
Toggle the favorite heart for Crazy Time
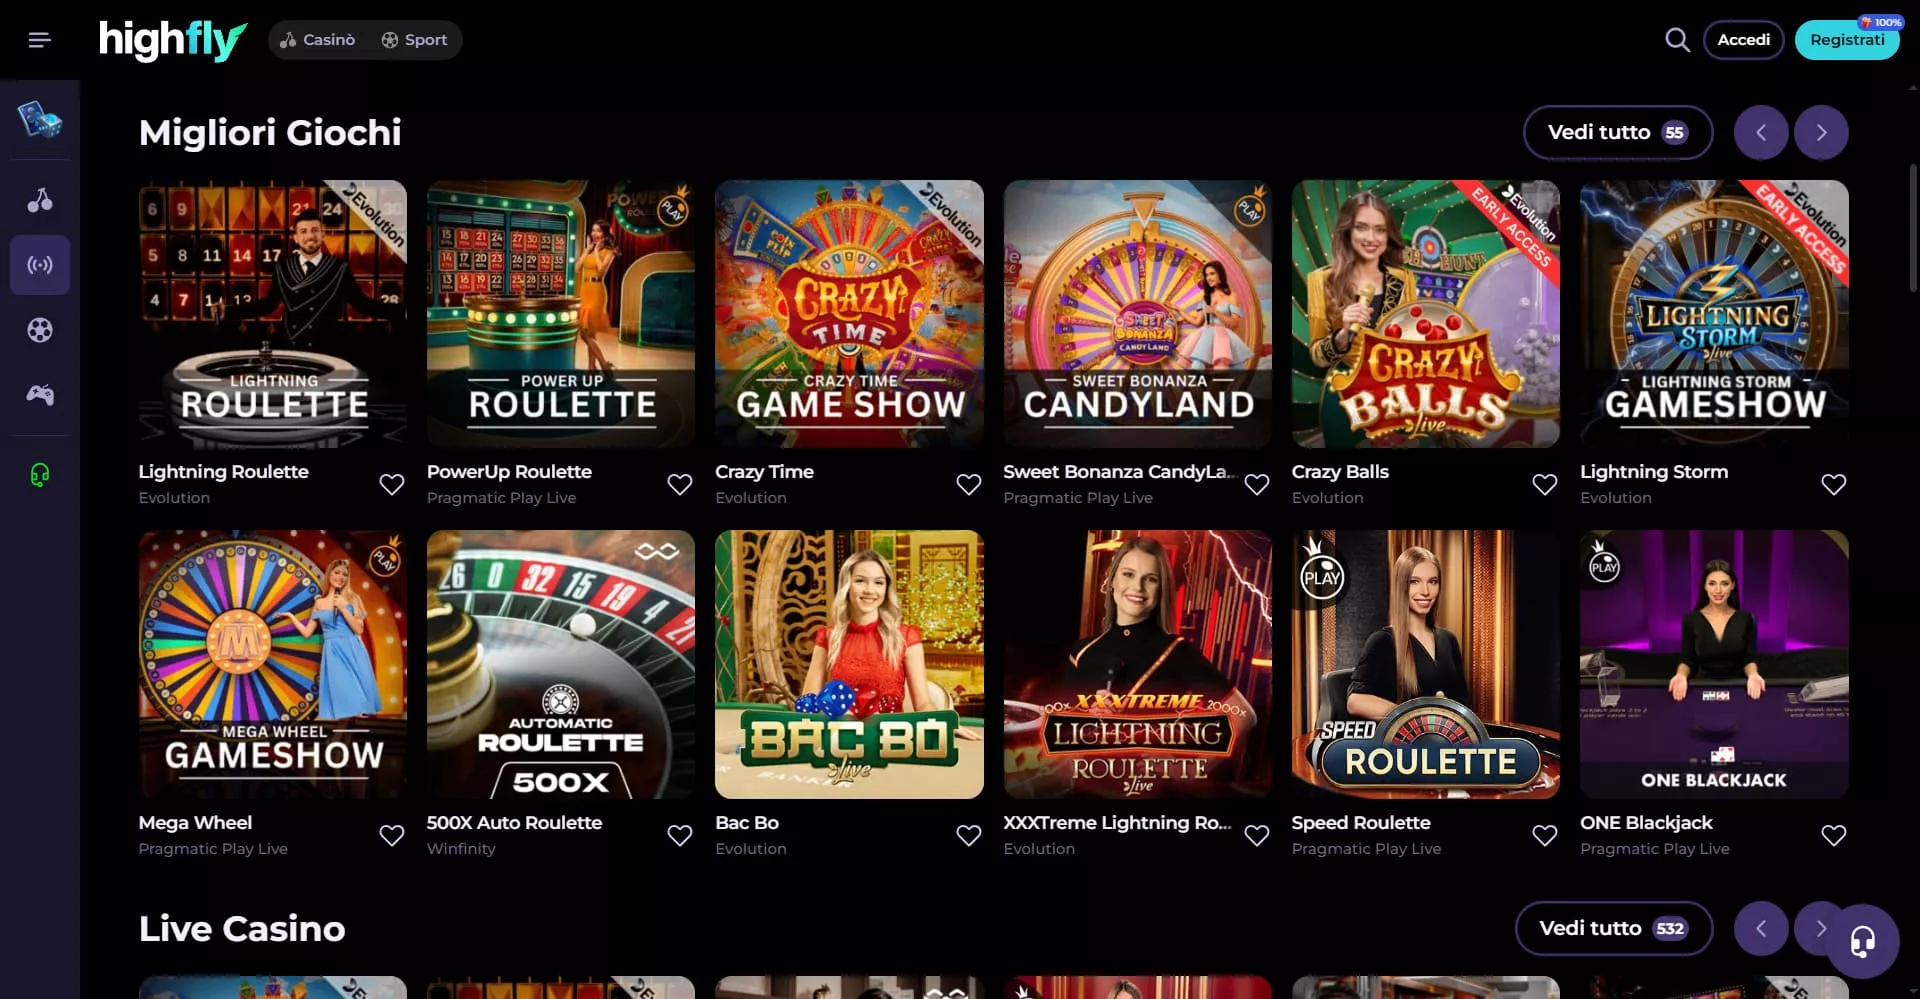click(x=968, y=484)
